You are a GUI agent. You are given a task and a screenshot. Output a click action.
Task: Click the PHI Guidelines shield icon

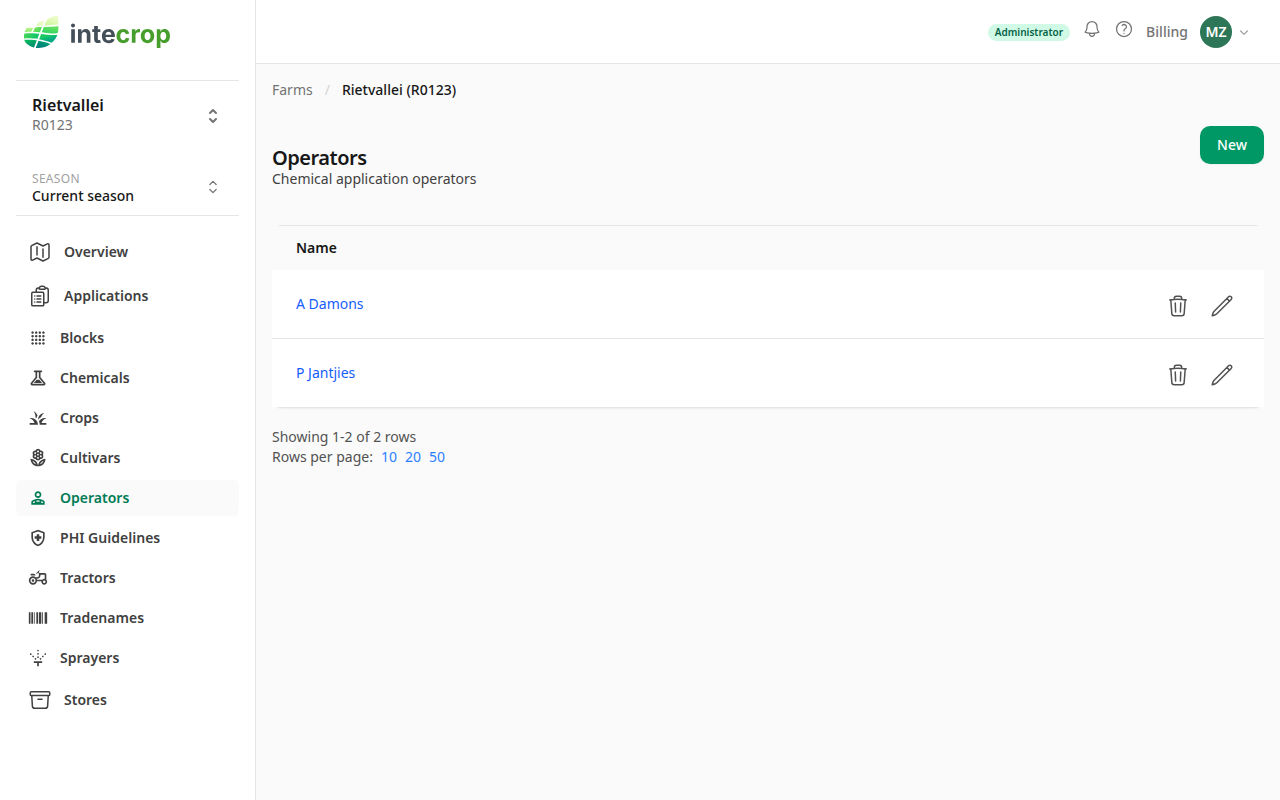(38, 538)
